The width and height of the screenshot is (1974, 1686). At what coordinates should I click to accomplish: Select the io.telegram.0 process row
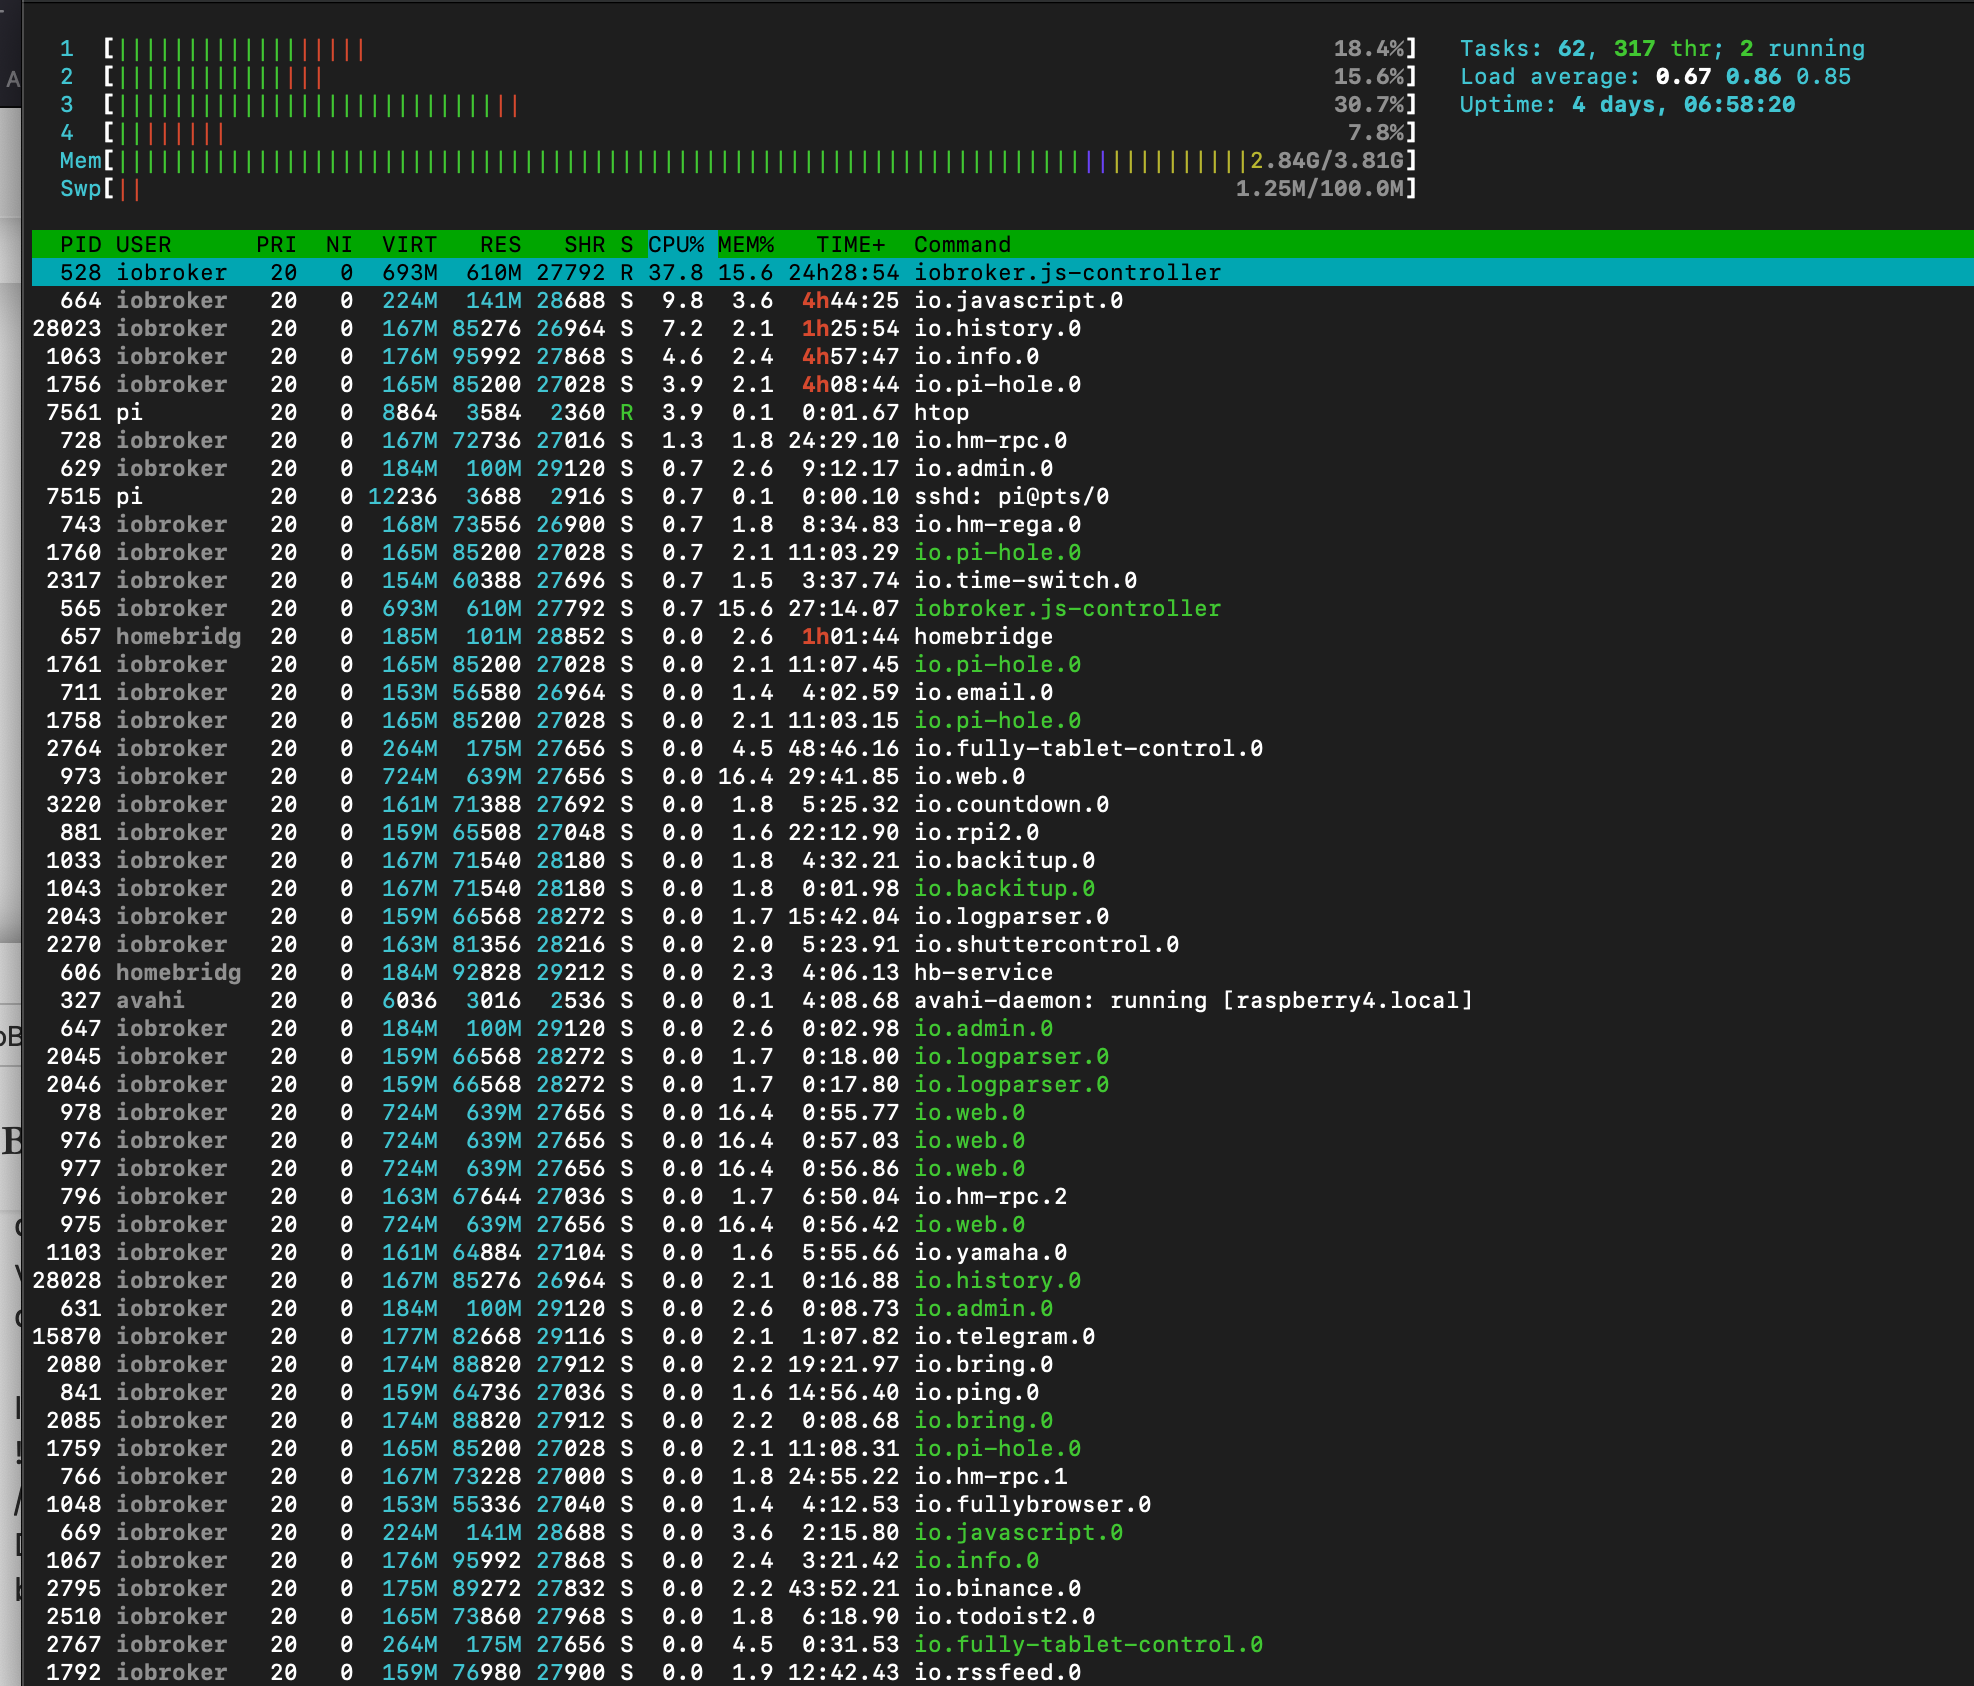[1004, 1337]
